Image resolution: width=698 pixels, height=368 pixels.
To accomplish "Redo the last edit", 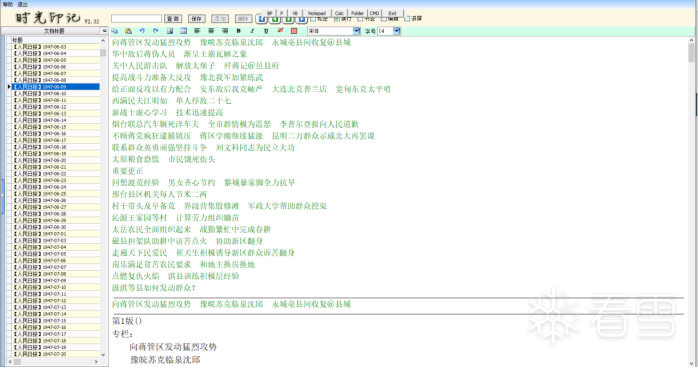I will click(155, 31).
